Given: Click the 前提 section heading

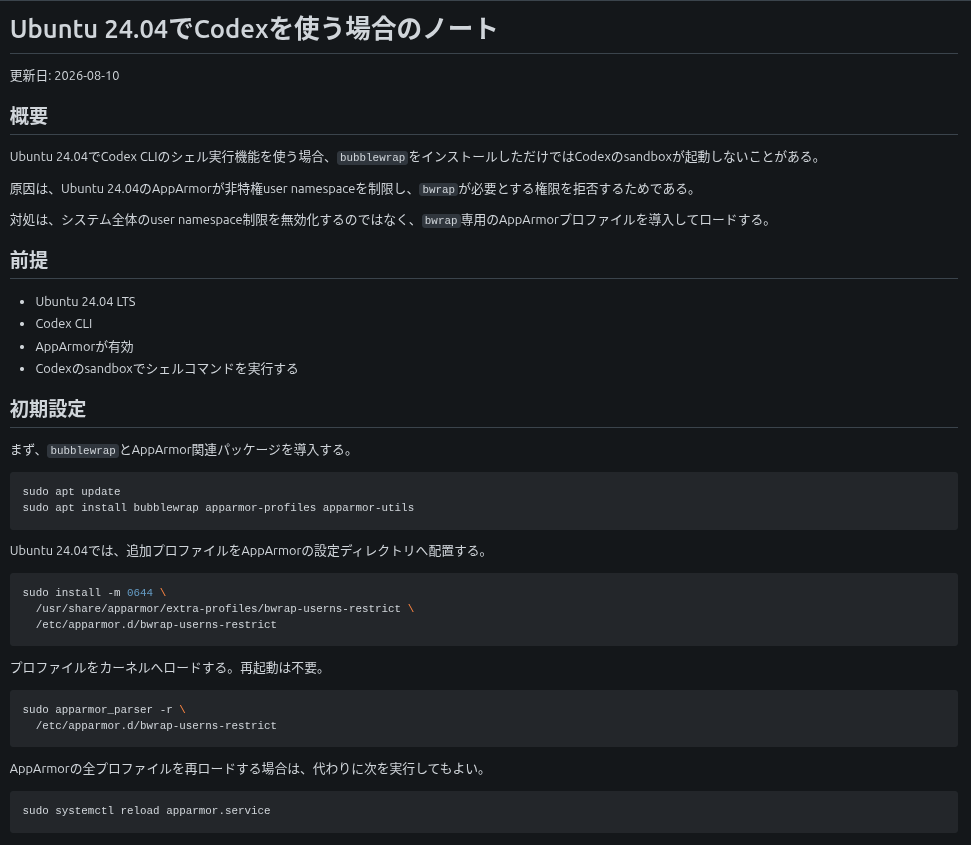Looking at the screenshot, I should (29, 260).
